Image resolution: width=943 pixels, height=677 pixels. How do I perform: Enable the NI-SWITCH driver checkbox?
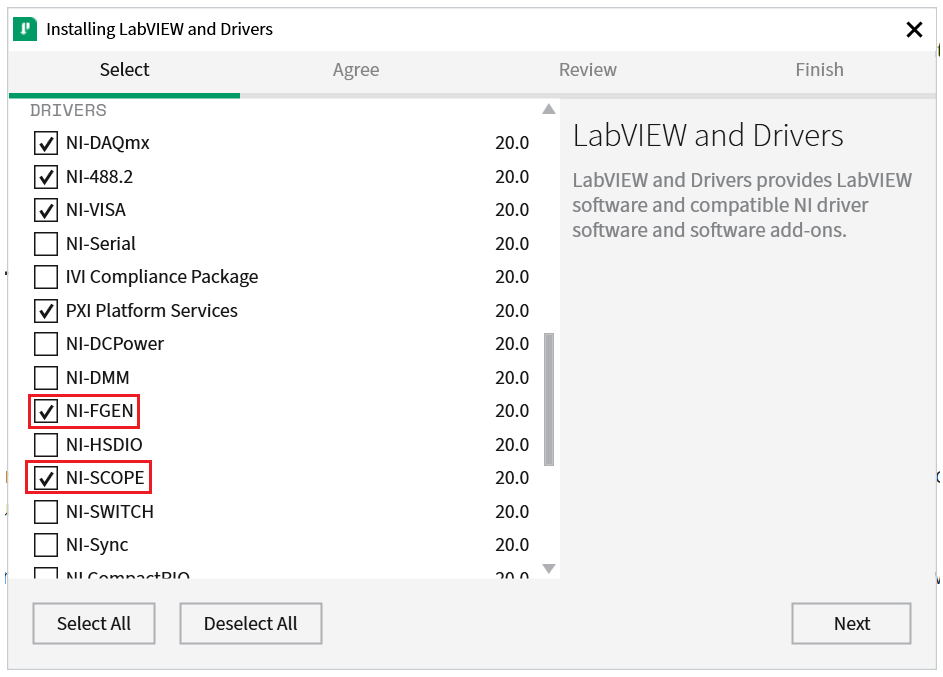(46, 512)
